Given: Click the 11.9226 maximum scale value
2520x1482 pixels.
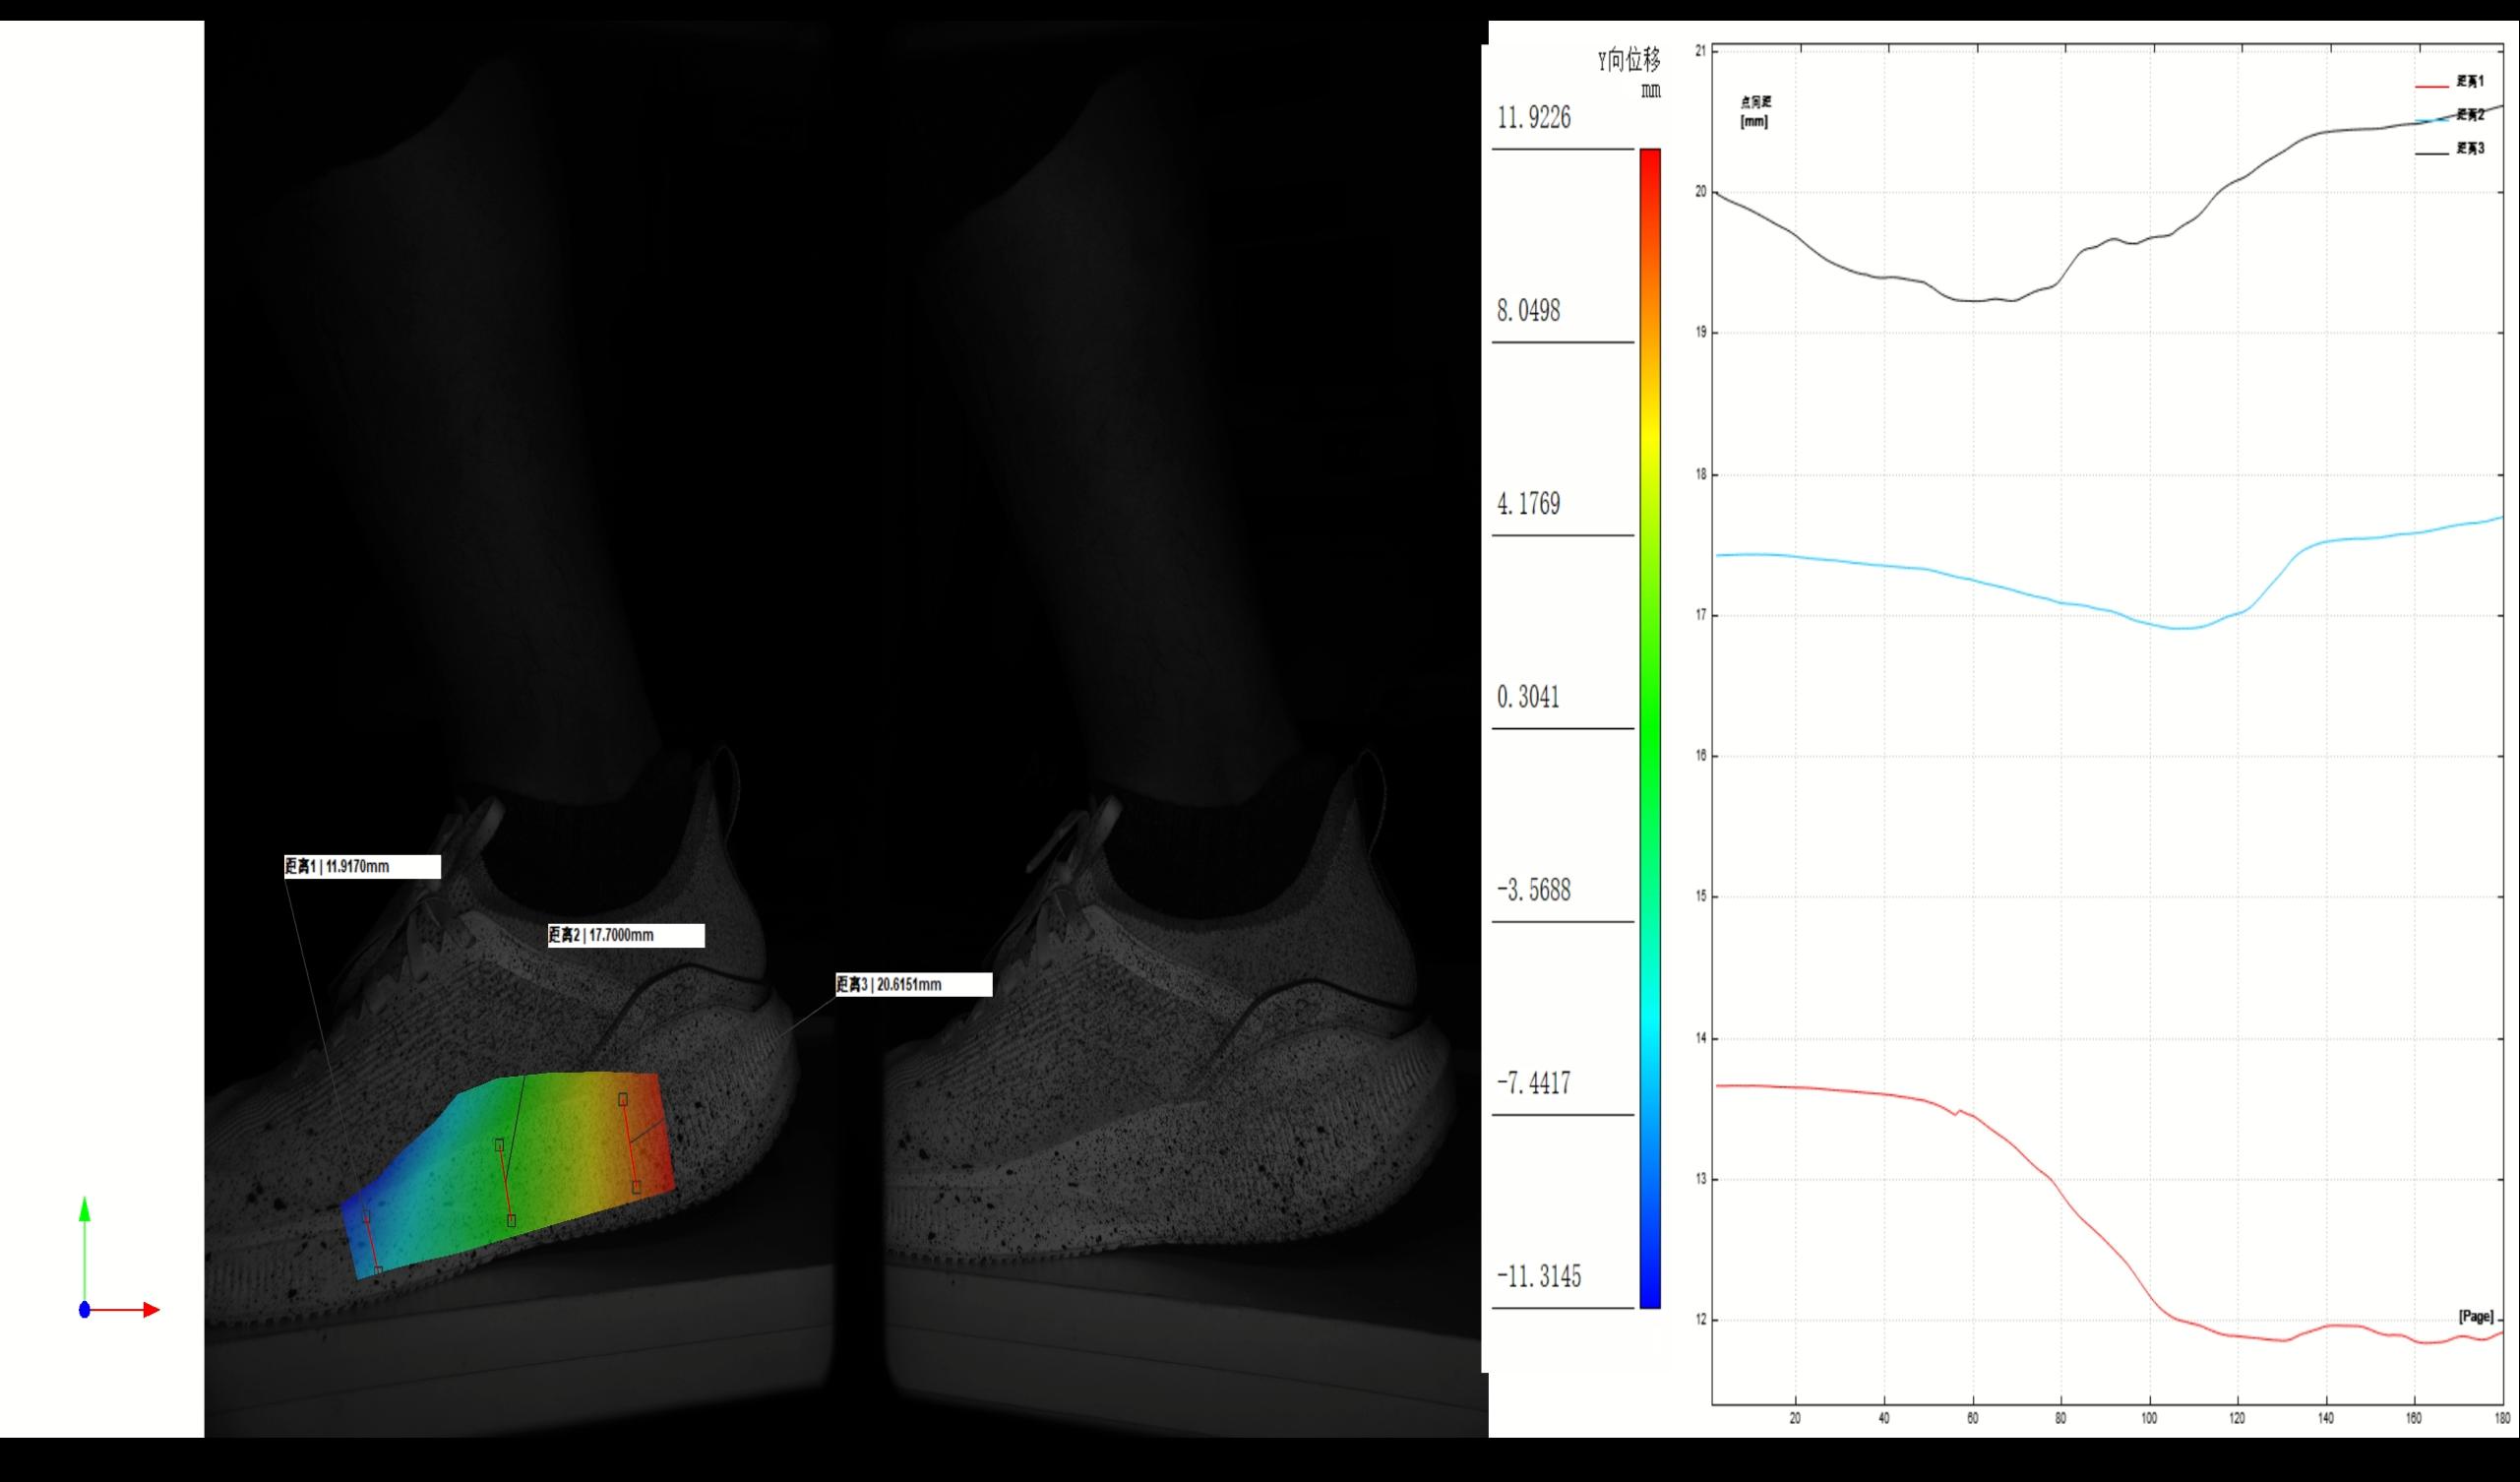Looking at the screenshot, I should point(1534,118).
